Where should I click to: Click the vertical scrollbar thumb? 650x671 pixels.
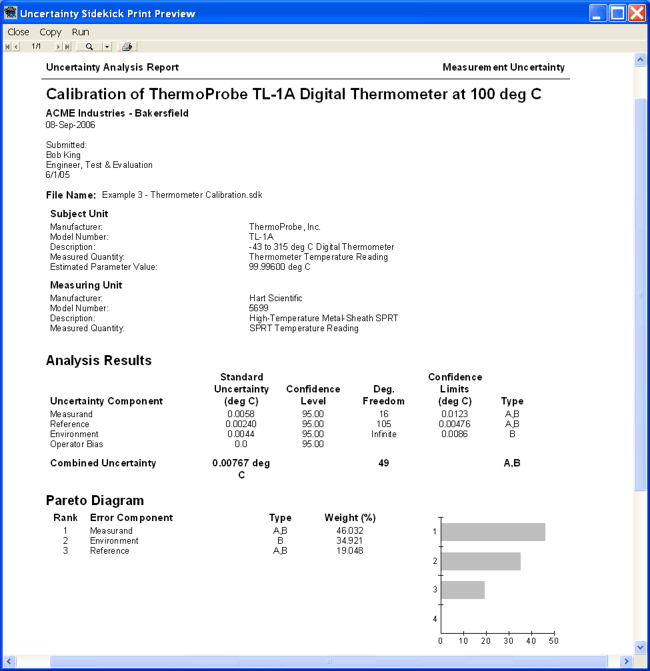(x=640, y=294)
